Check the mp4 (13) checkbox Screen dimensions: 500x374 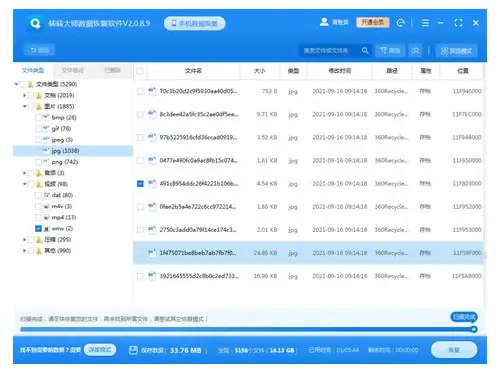pyautogui.click(x=38, y=217)
